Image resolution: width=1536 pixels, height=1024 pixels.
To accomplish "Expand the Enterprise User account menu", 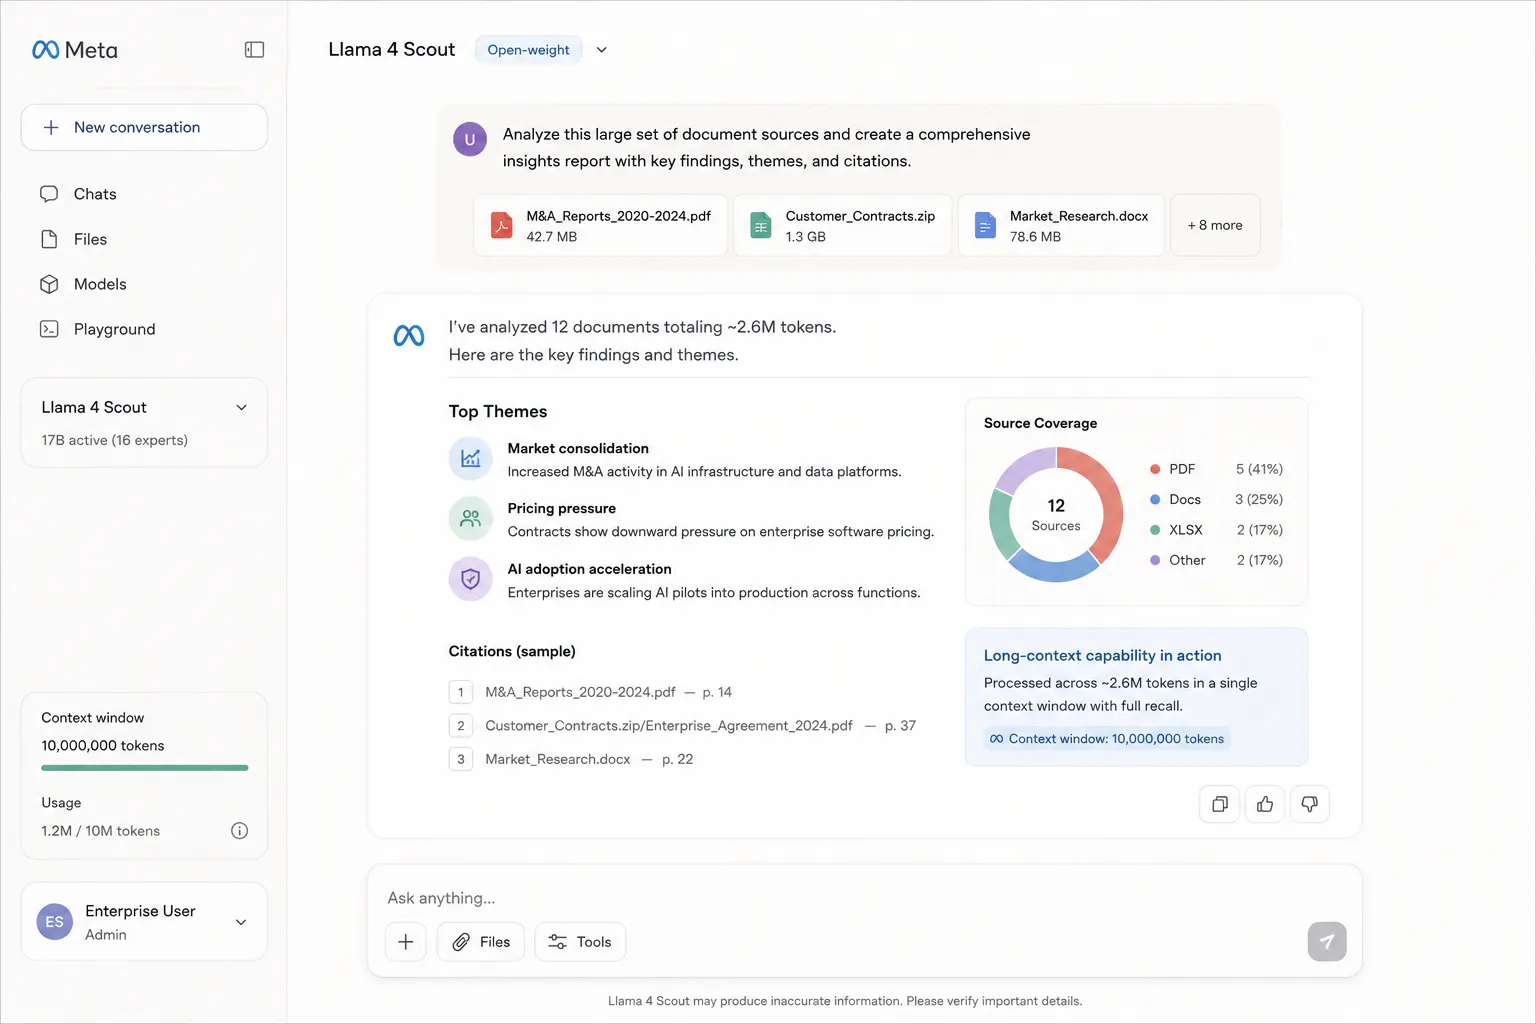I will point(144,921).
